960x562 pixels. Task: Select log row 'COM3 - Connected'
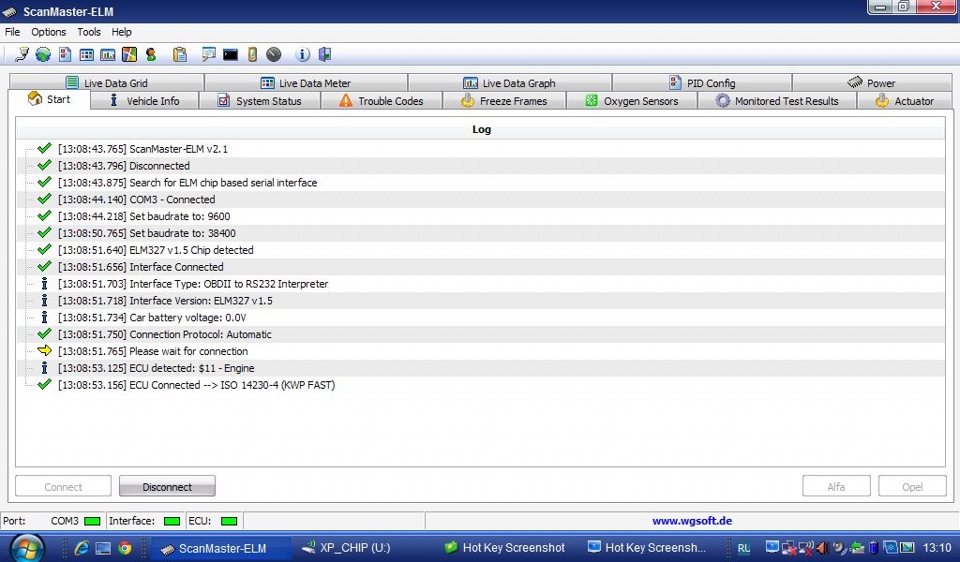click(481, 200)
